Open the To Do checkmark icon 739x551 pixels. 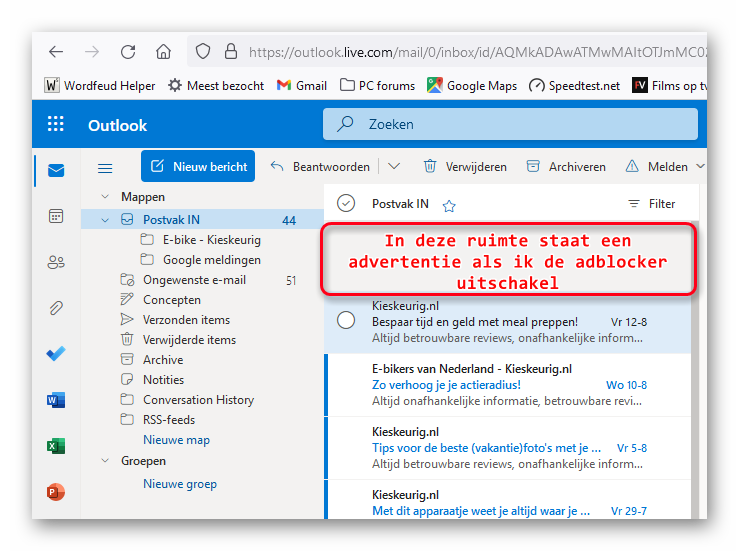tap(56, 354)
